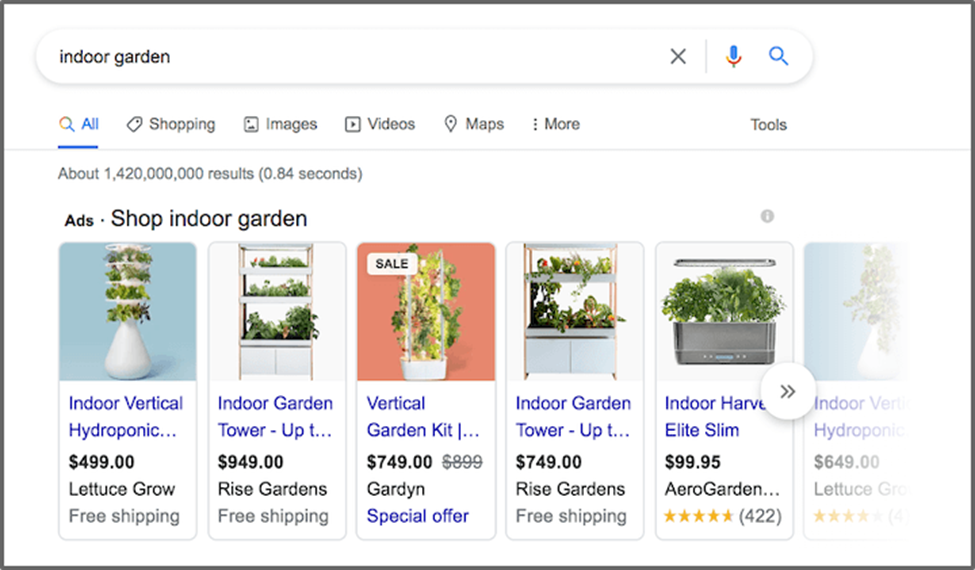Click the ads info icon
975x570 pixels.
coord(767,216)
